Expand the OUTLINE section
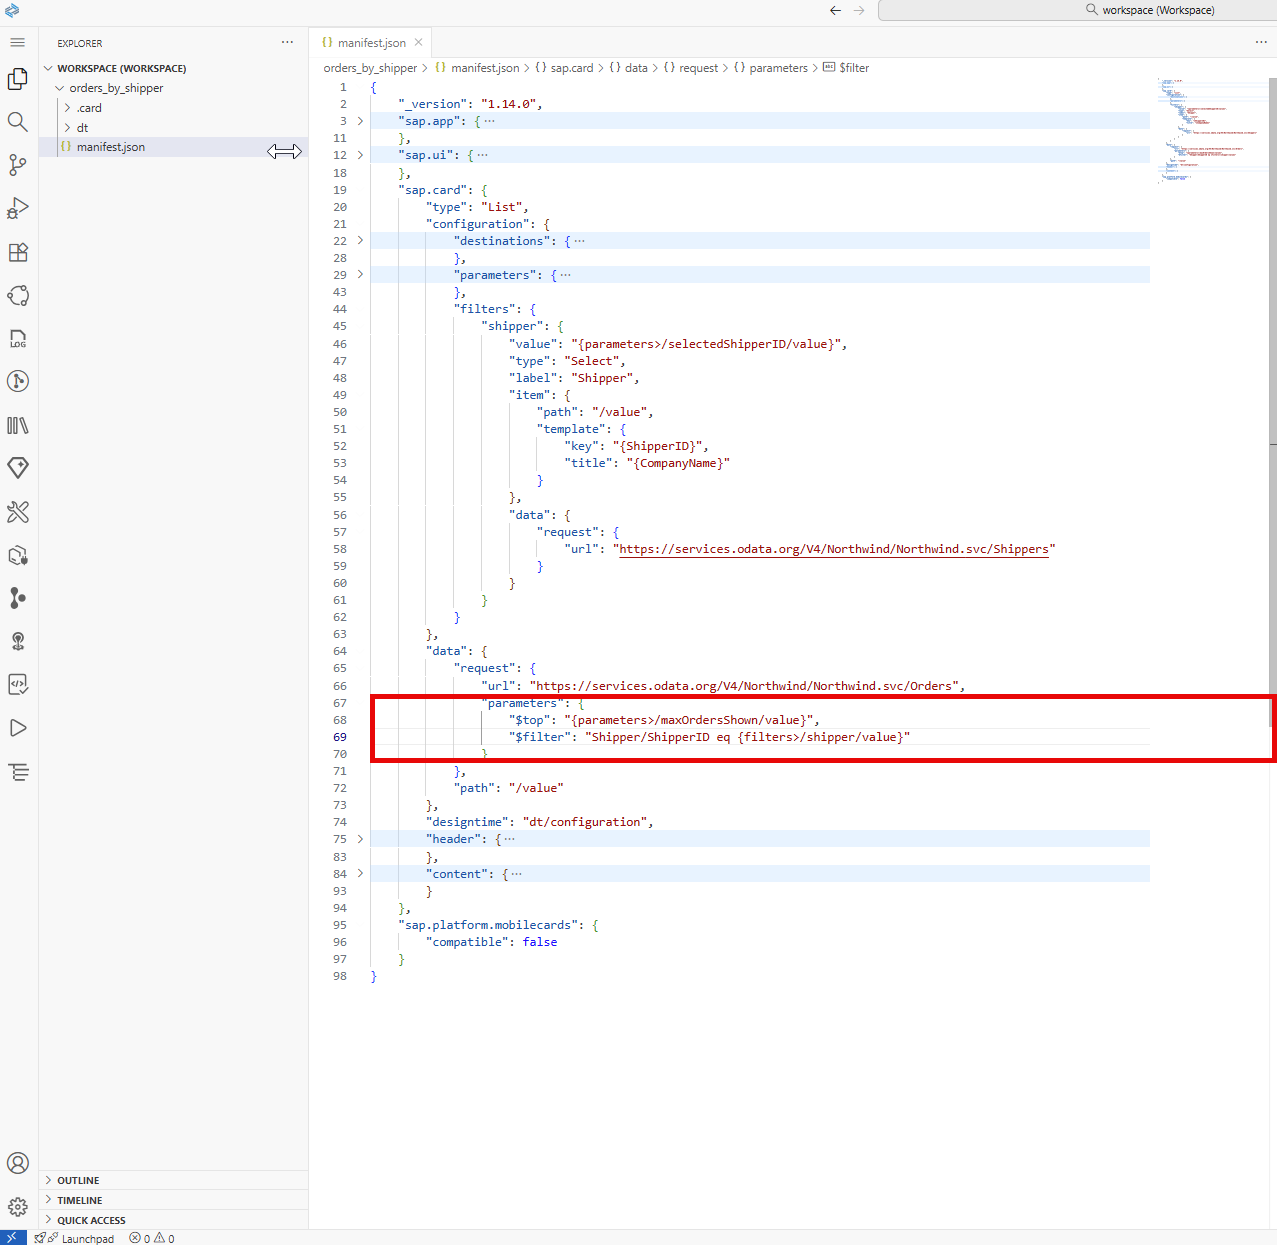1277x1245 pixels. [78, 1180]
